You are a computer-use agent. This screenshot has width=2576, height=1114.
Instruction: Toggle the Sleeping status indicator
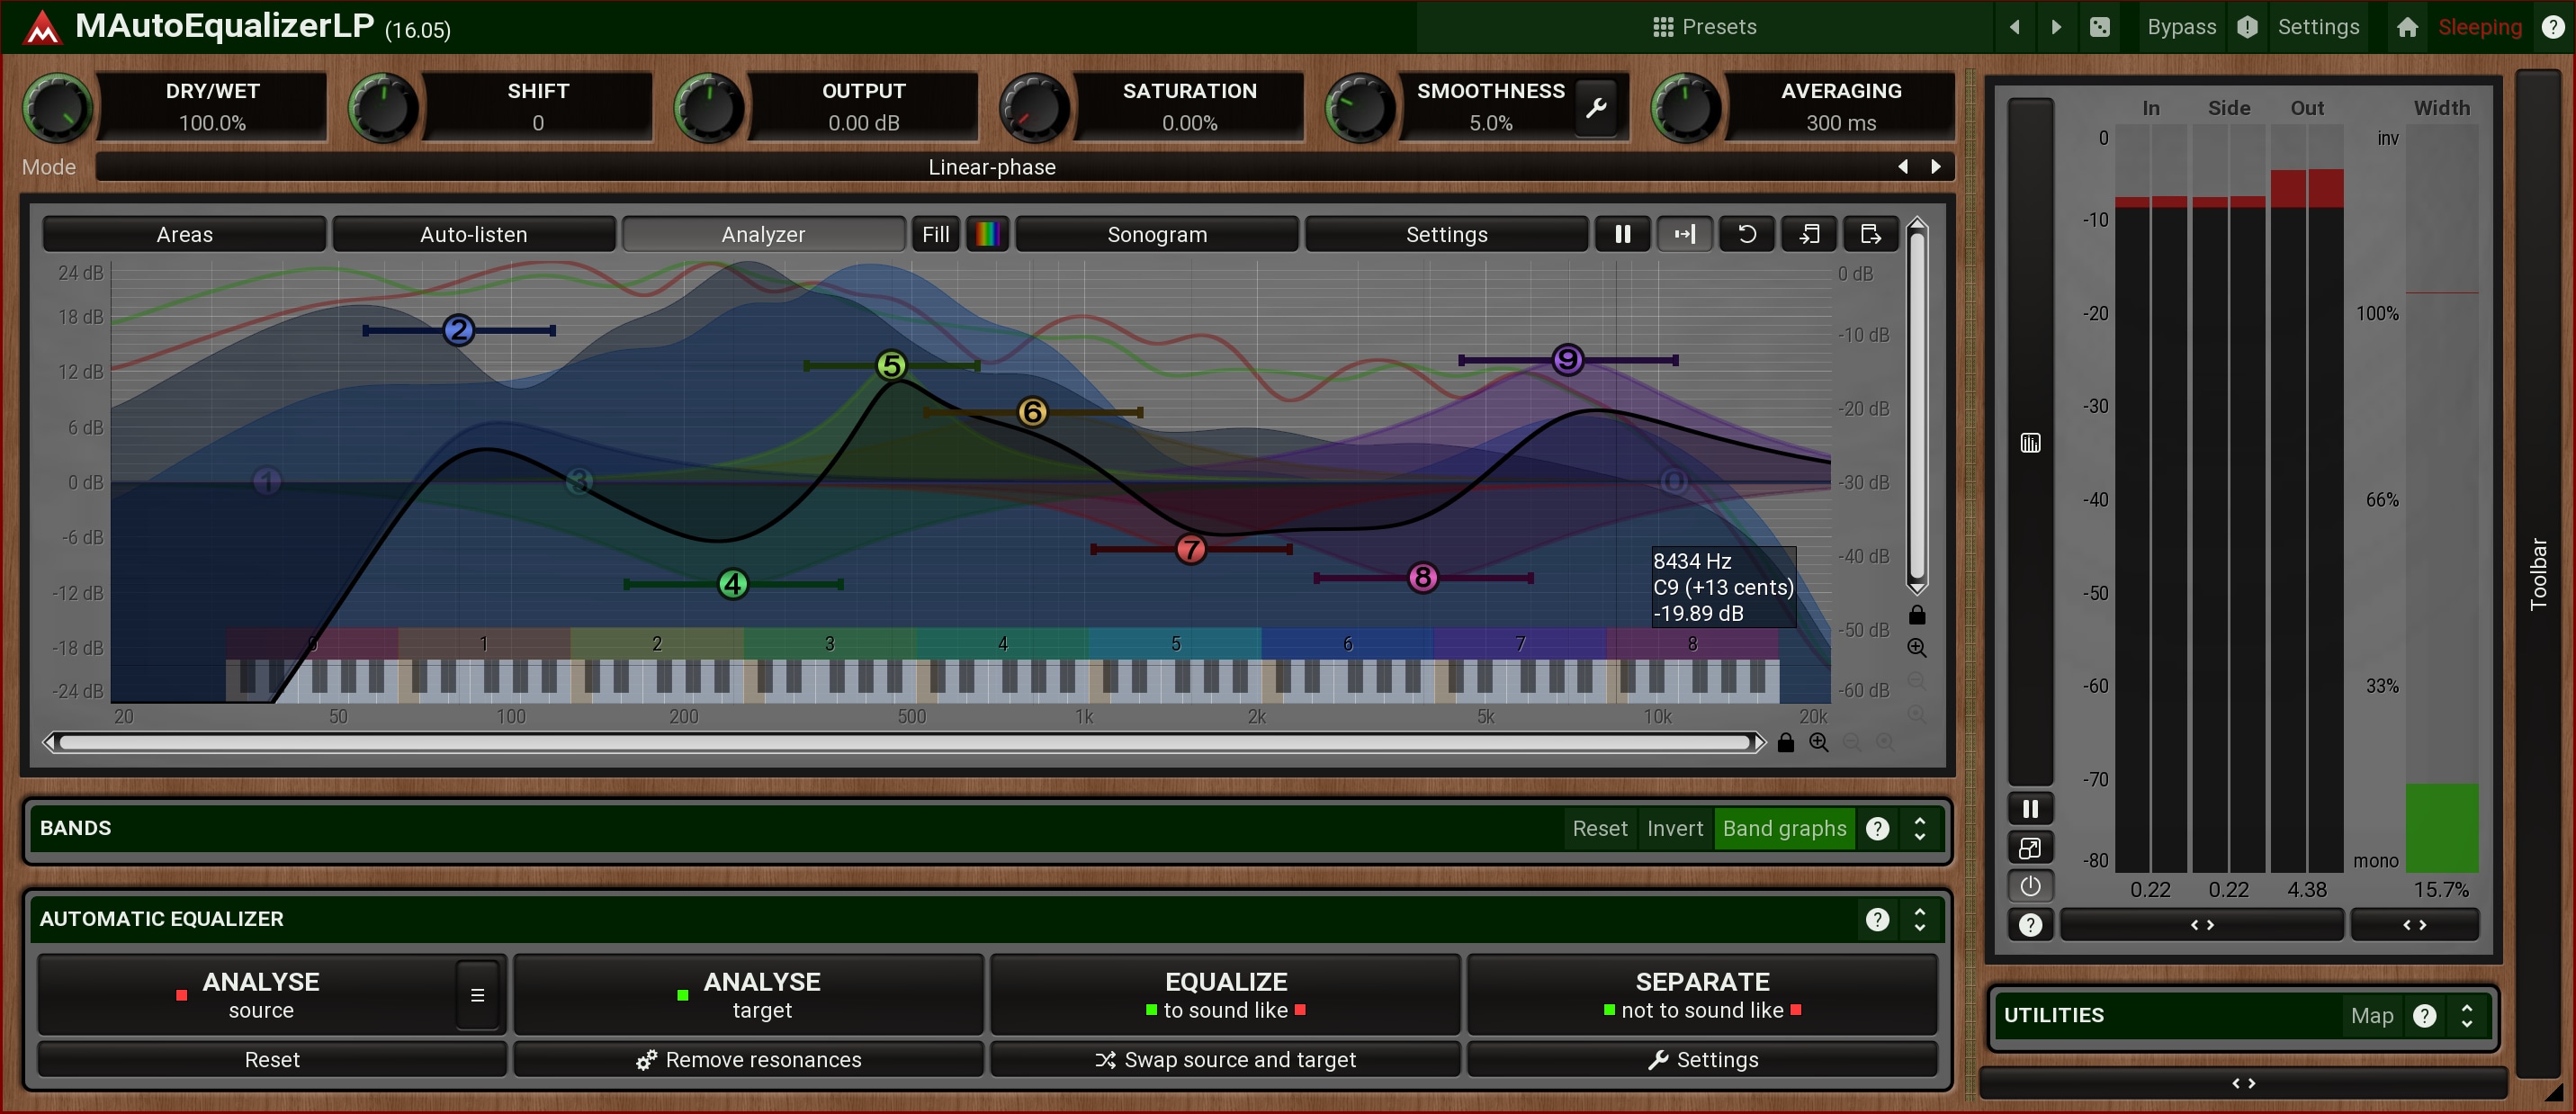[2479, 27]
